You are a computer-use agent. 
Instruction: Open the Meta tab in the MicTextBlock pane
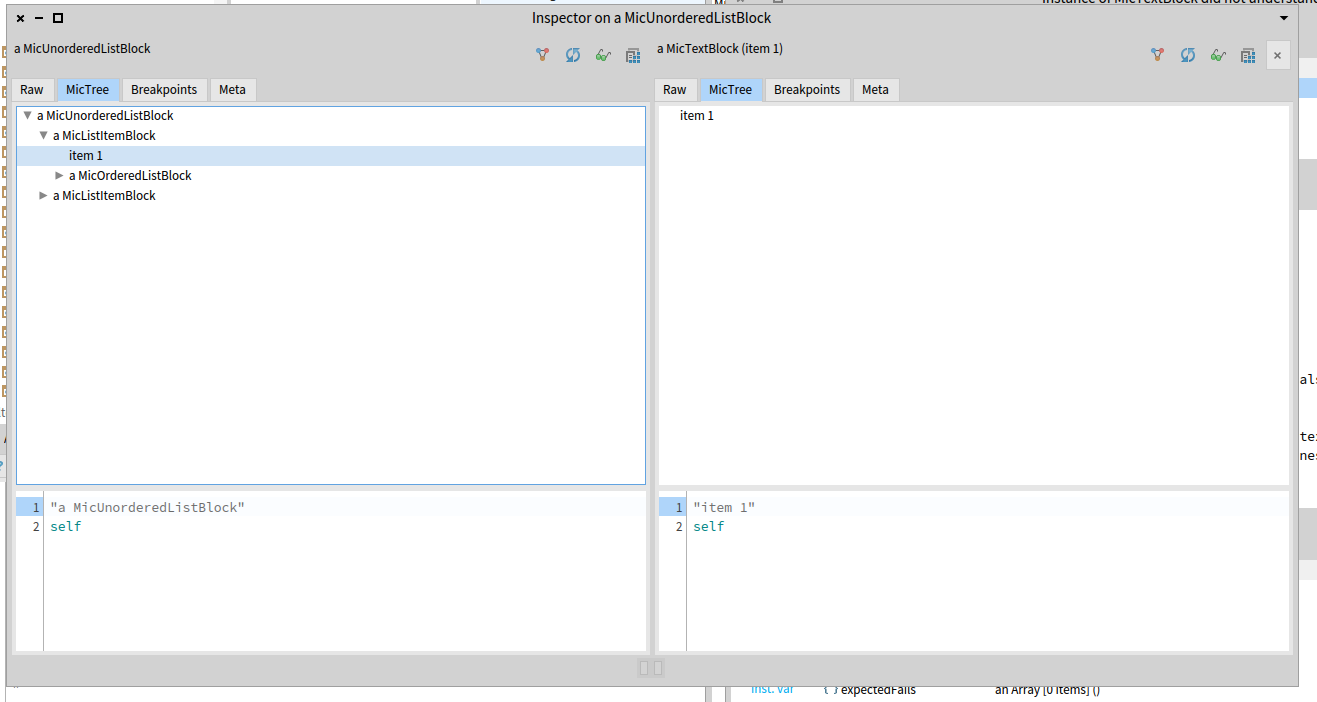(875, 90)
